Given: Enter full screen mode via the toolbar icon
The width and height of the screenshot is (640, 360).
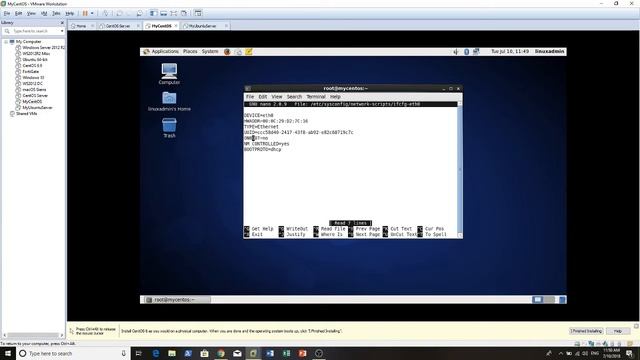Looking at the screenshot, I should [x=173, y=13].
